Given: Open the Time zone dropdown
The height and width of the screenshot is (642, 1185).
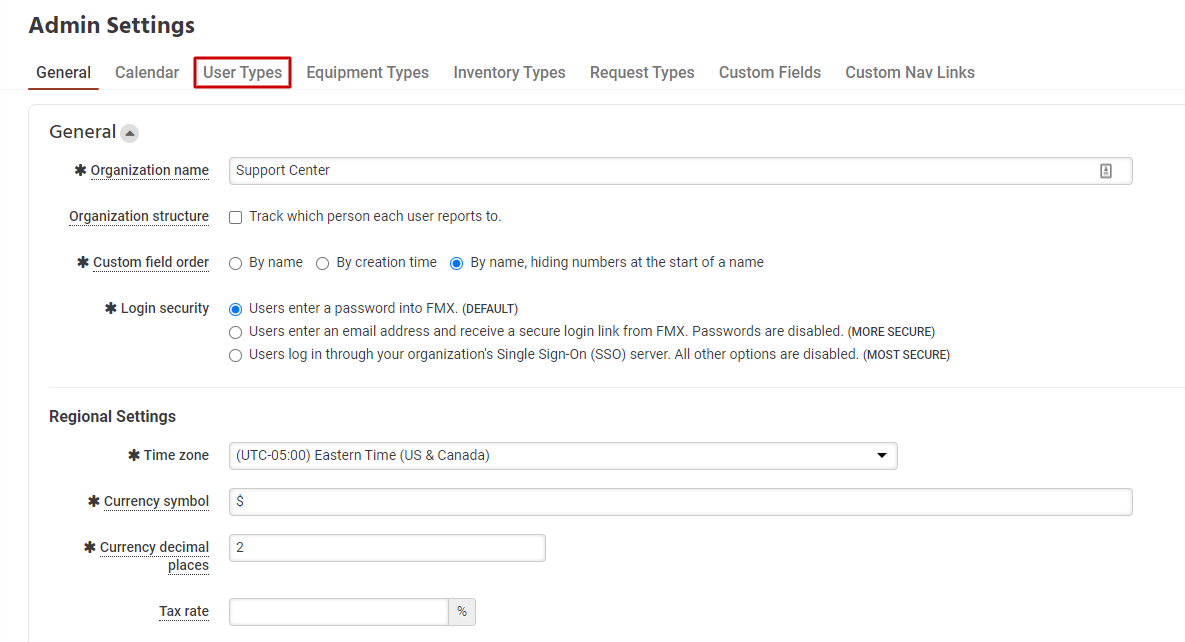Looking at the screenshot, I should pos(563,456).
